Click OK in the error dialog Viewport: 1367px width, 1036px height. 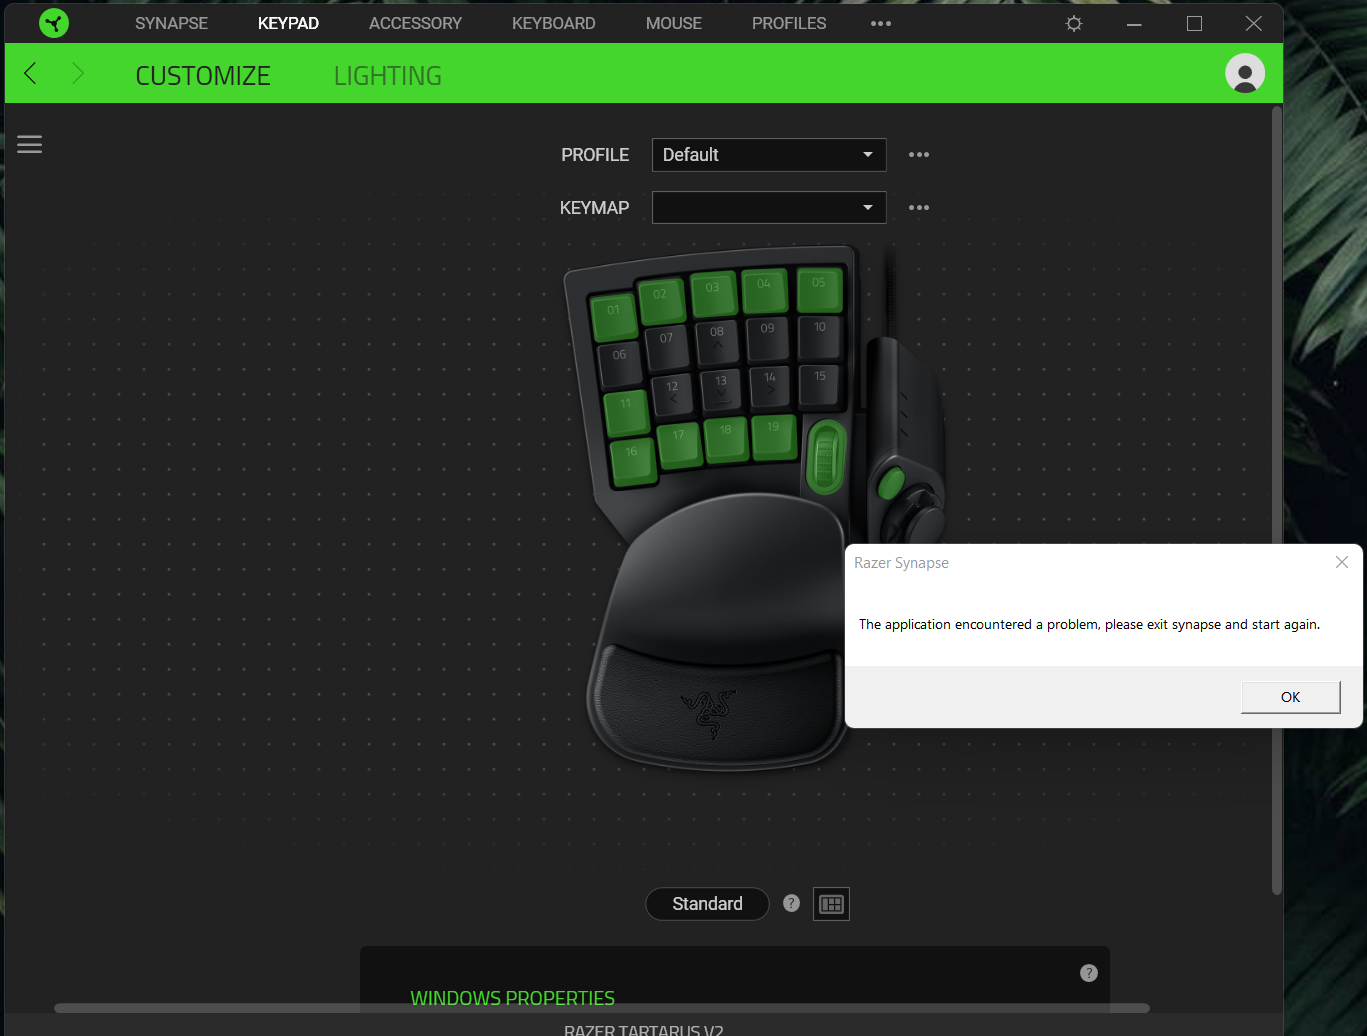coord(1290,697)
